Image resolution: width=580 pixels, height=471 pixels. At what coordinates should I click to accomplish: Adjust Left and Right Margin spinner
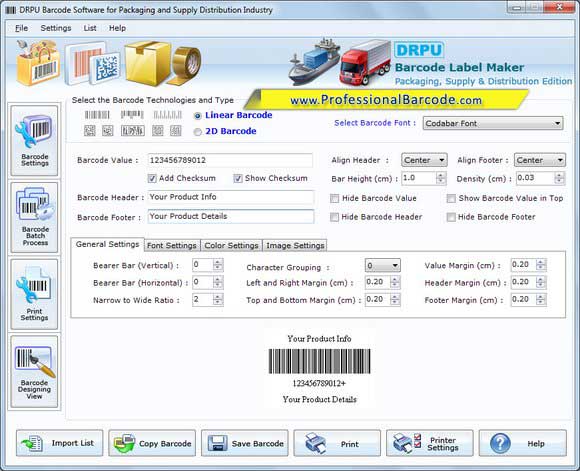[395, 282]
